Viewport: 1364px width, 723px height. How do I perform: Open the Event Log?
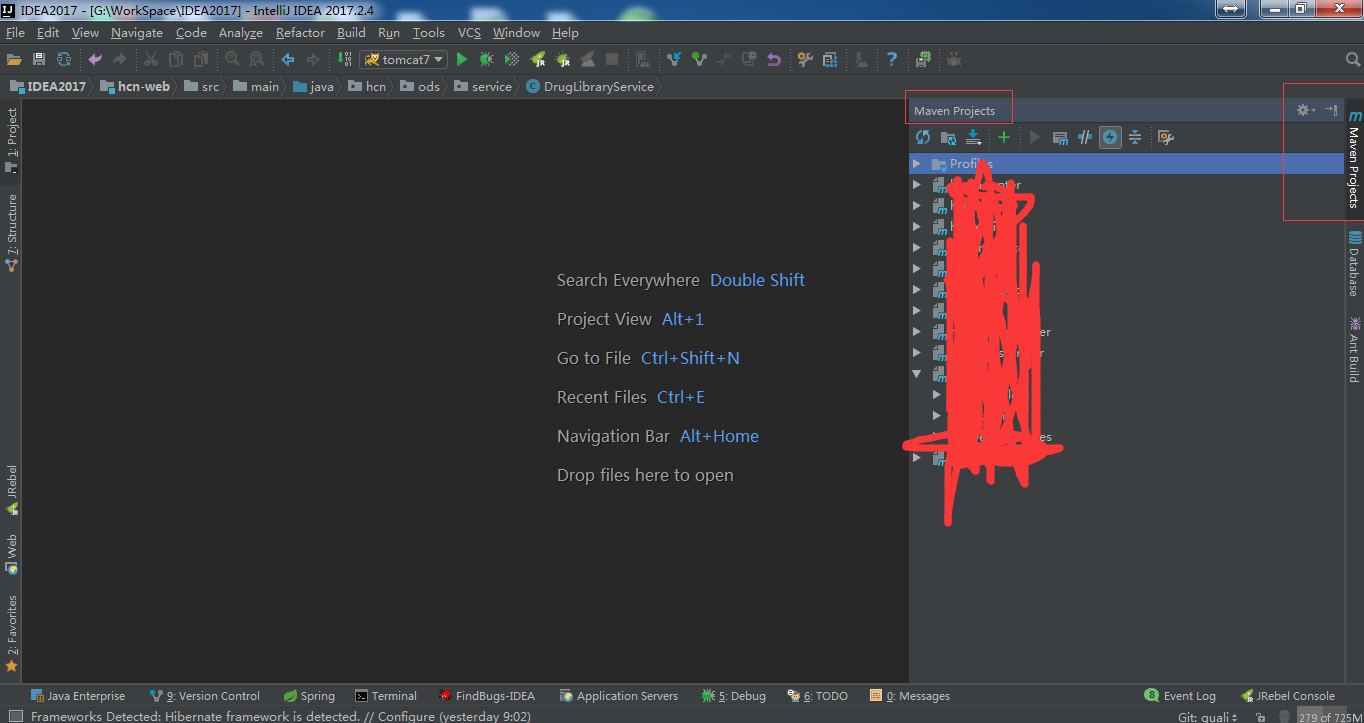pyautogui.click(x=1180, y=696)
